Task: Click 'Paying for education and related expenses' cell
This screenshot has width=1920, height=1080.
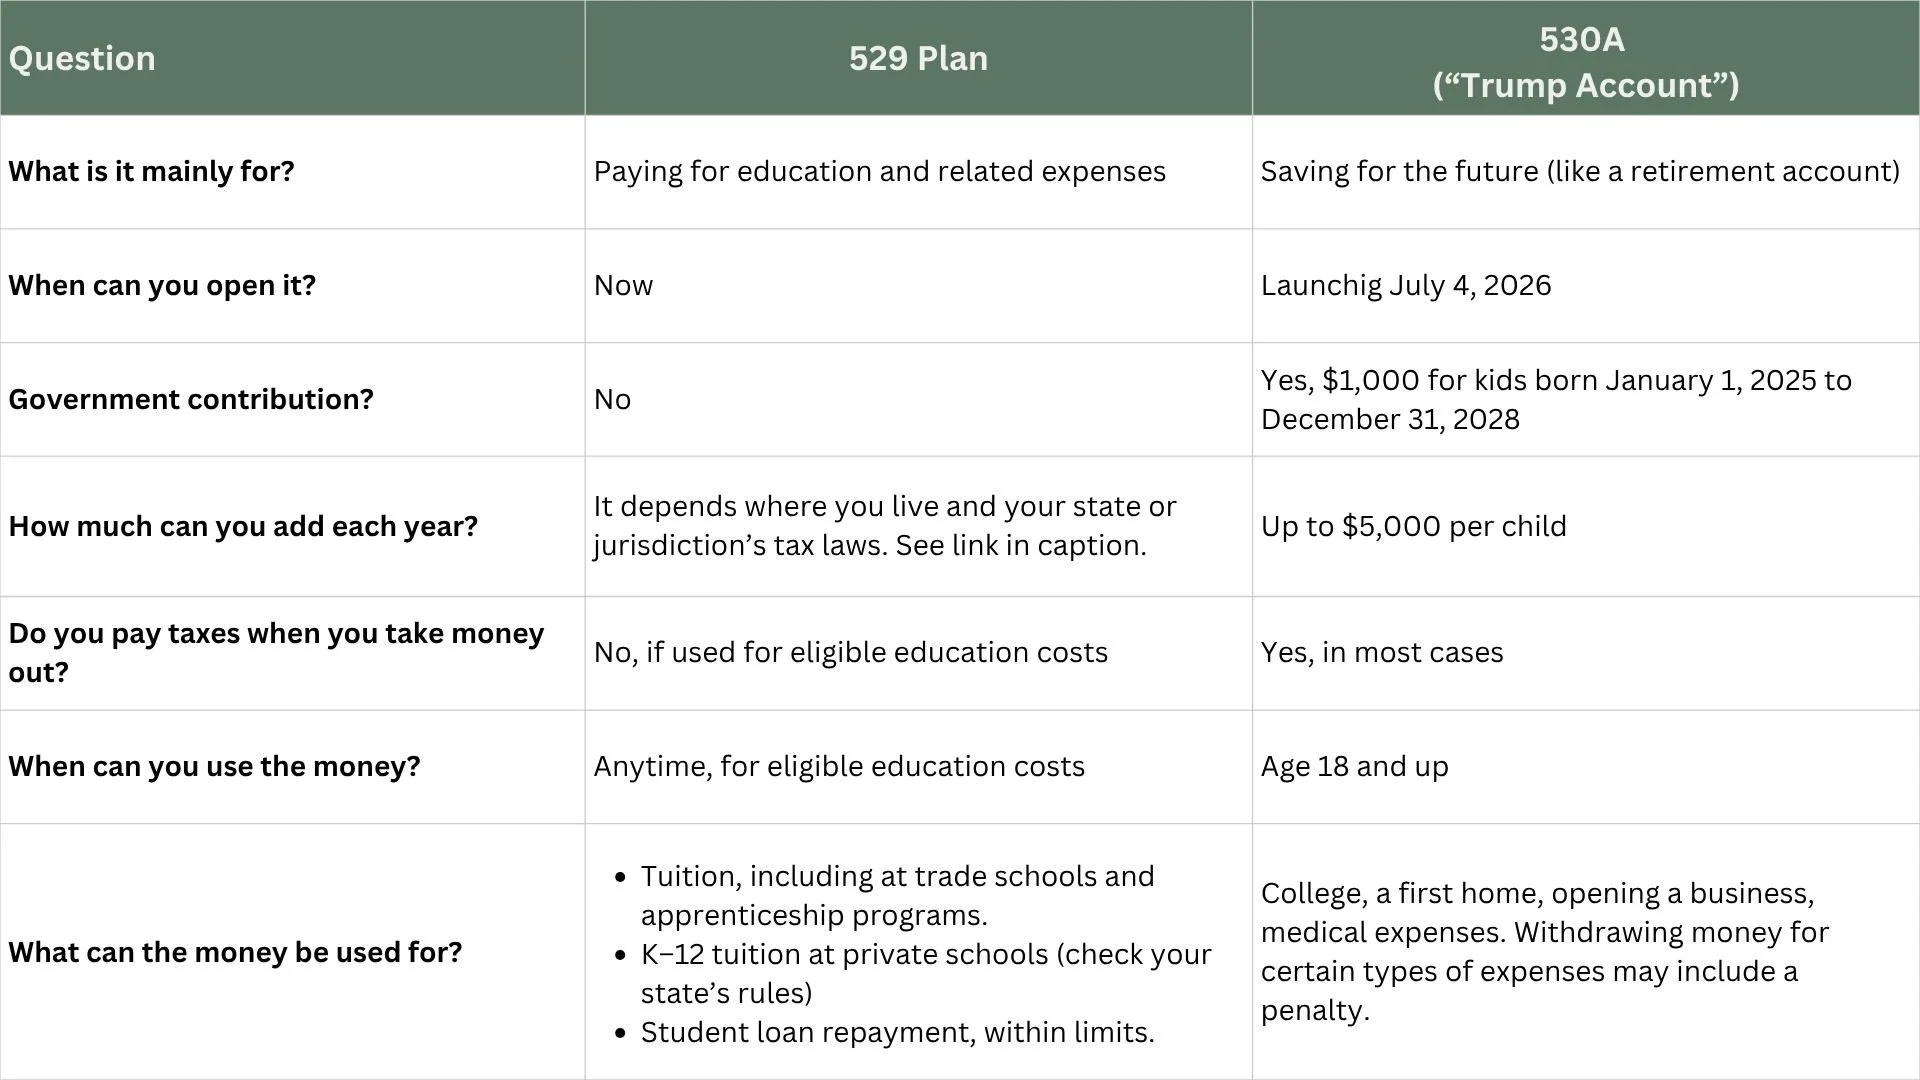Action: 918,172
